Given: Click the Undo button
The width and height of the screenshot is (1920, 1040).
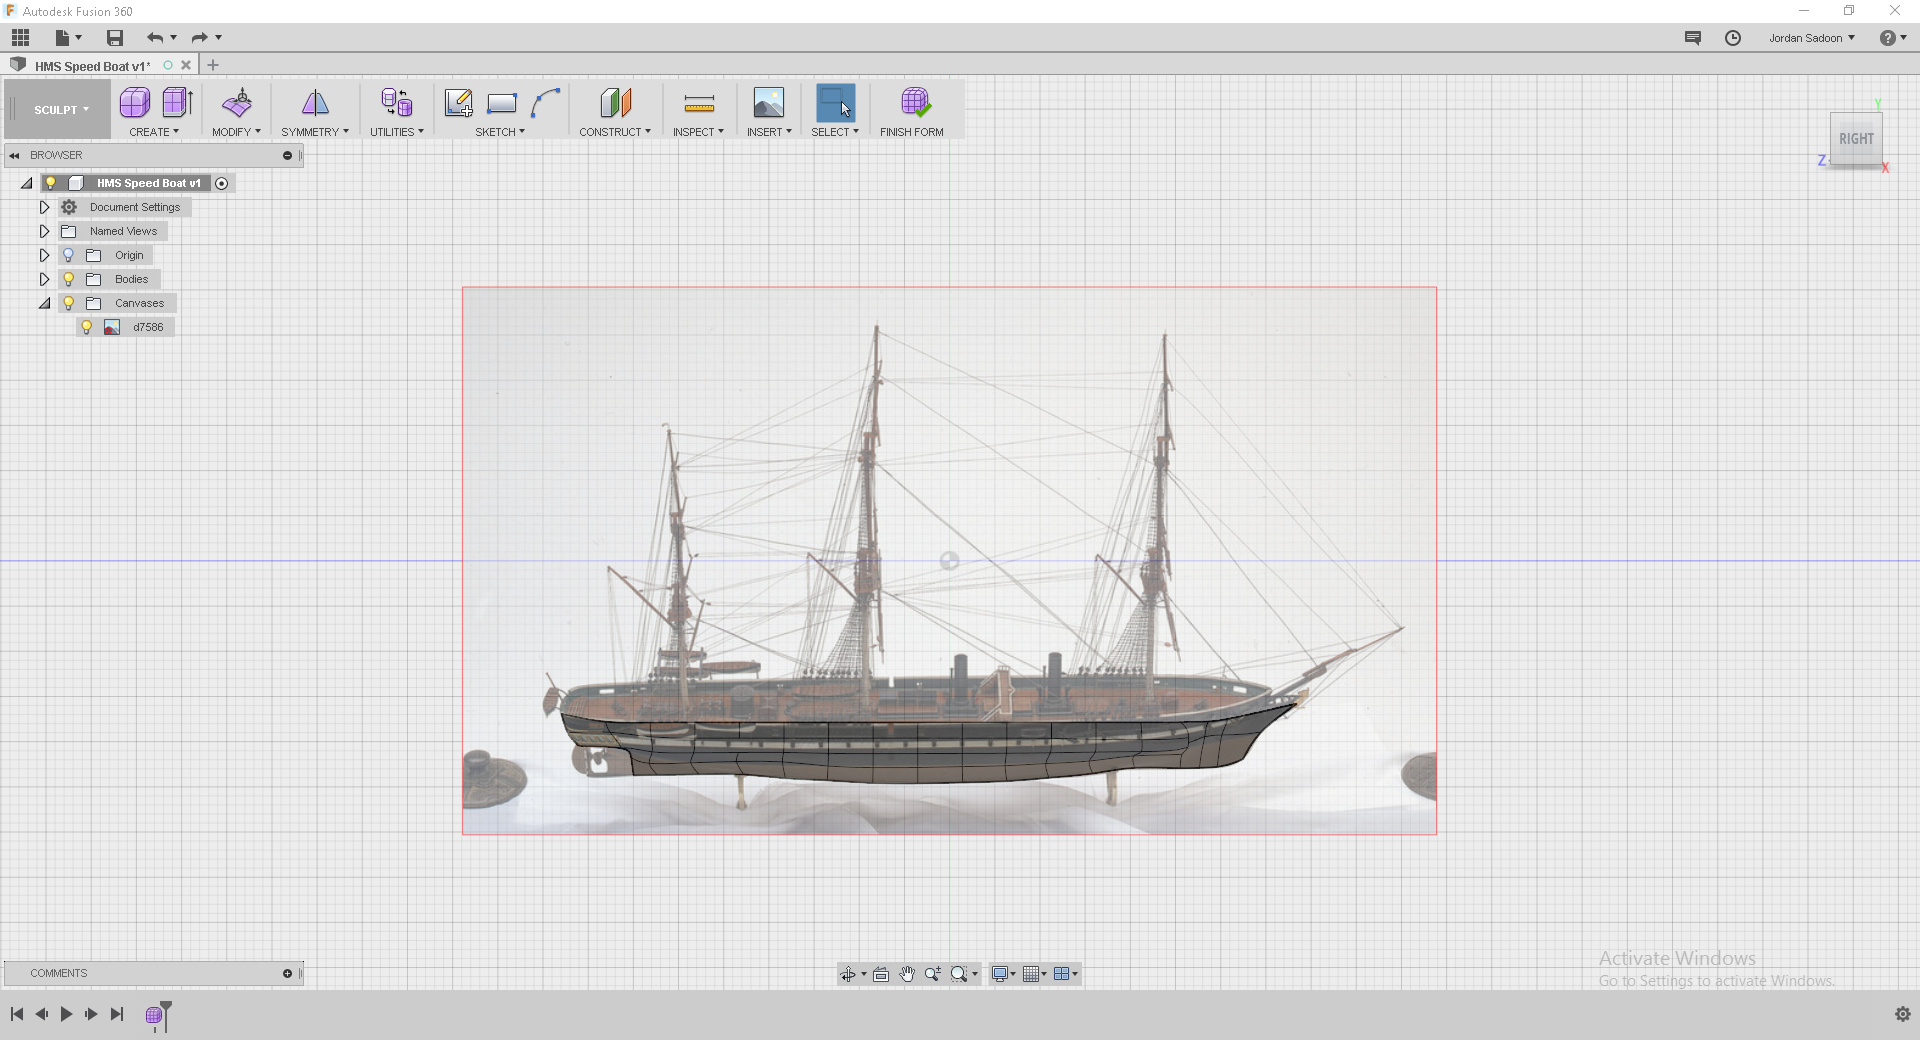Looking at the screenshot, I should point(157,37).
